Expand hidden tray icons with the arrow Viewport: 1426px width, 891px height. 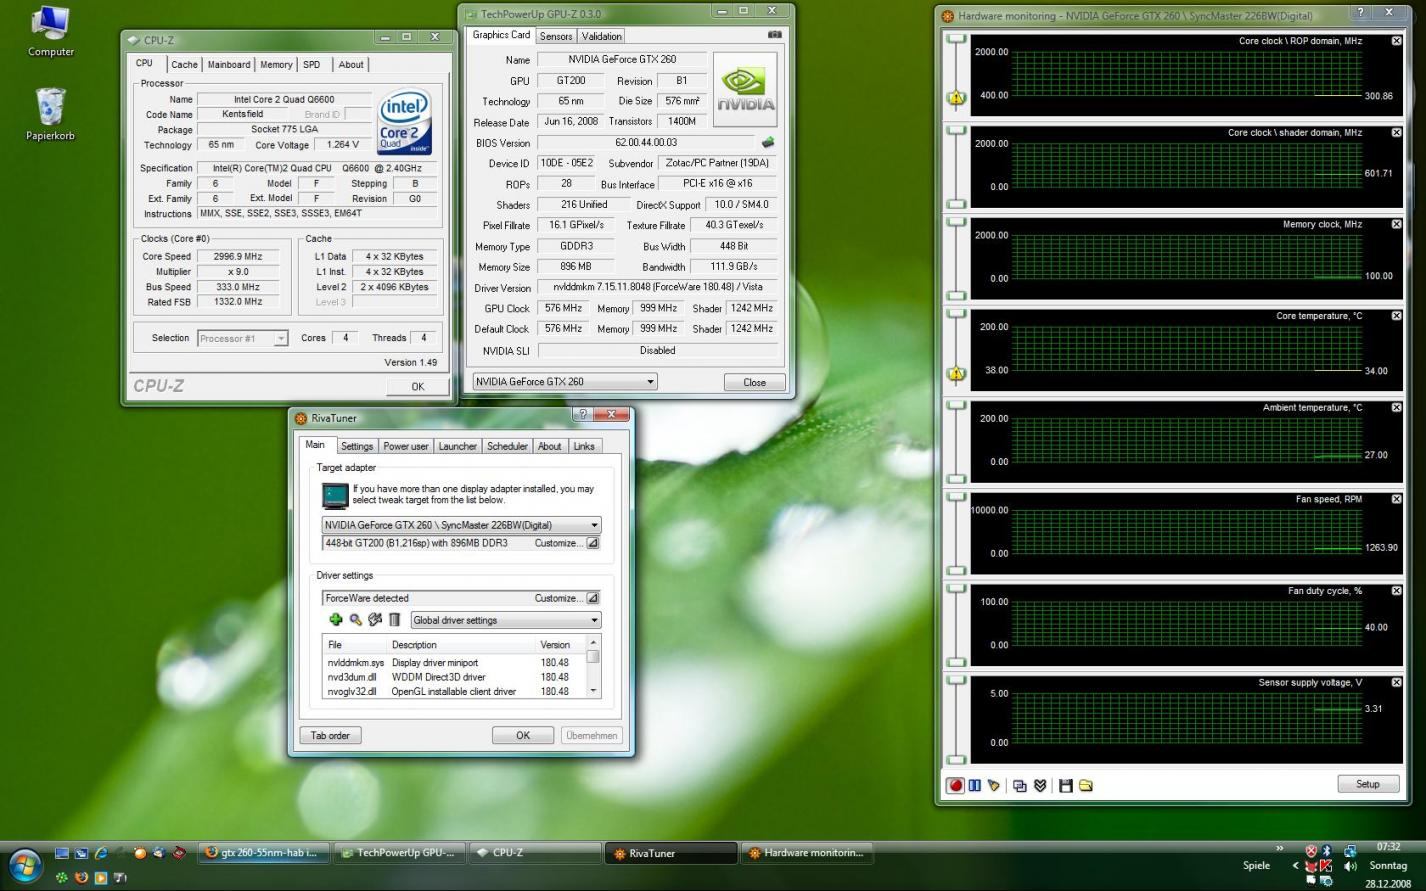click(x=1296, y=865)
